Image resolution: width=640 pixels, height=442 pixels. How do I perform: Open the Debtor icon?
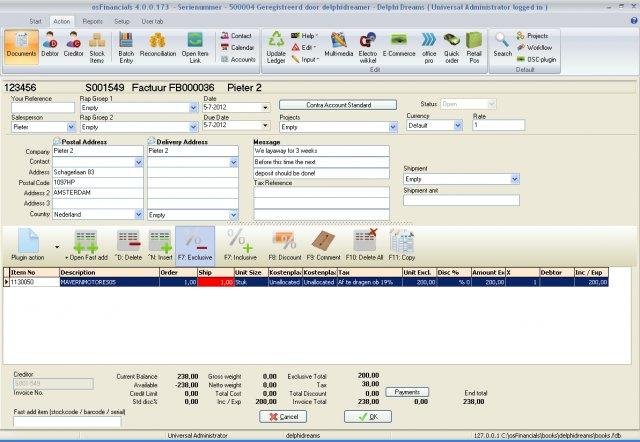pyautogui.click(x=50, y=44)
